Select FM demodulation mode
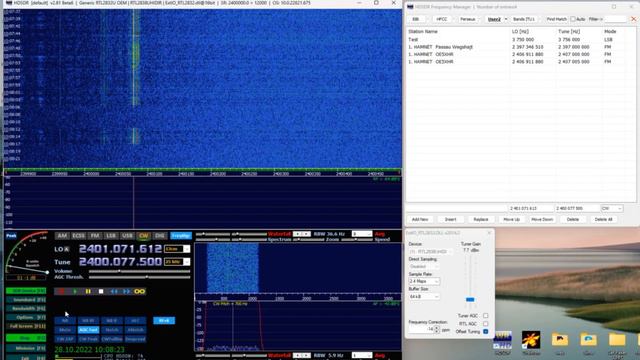The image size is (640, 360). (x=95, y=236)
